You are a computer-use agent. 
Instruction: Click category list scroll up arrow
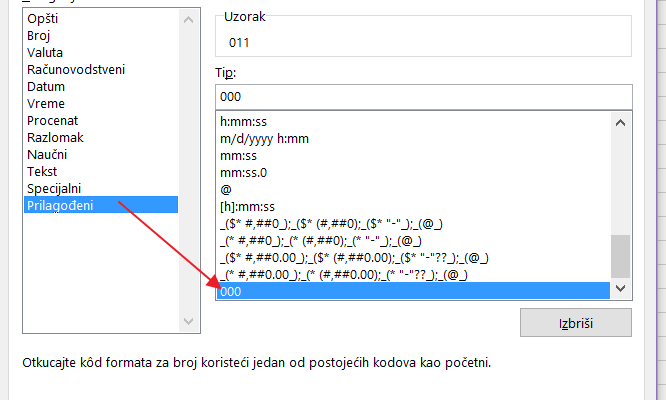pyautogui.click(x=189, y=20)
